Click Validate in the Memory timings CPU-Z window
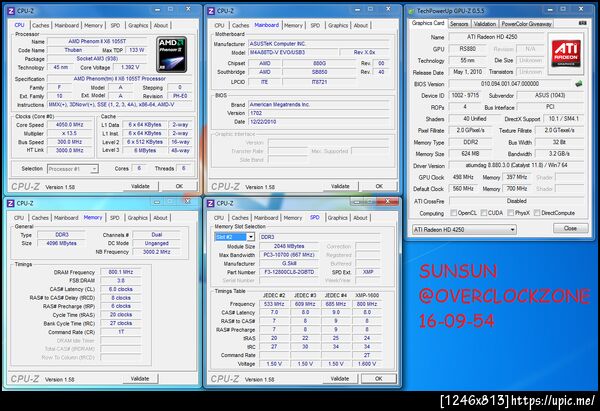The image size is (600, 411). point(140,378)
